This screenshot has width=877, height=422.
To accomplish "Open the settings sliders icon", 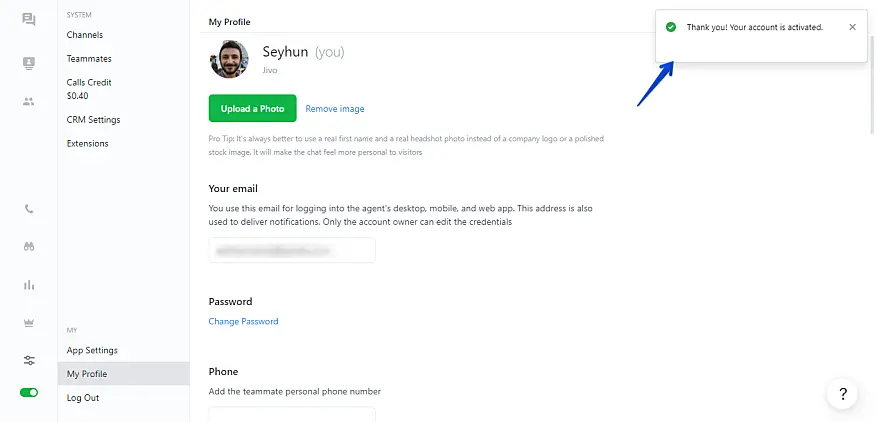I will pos(28,360).
